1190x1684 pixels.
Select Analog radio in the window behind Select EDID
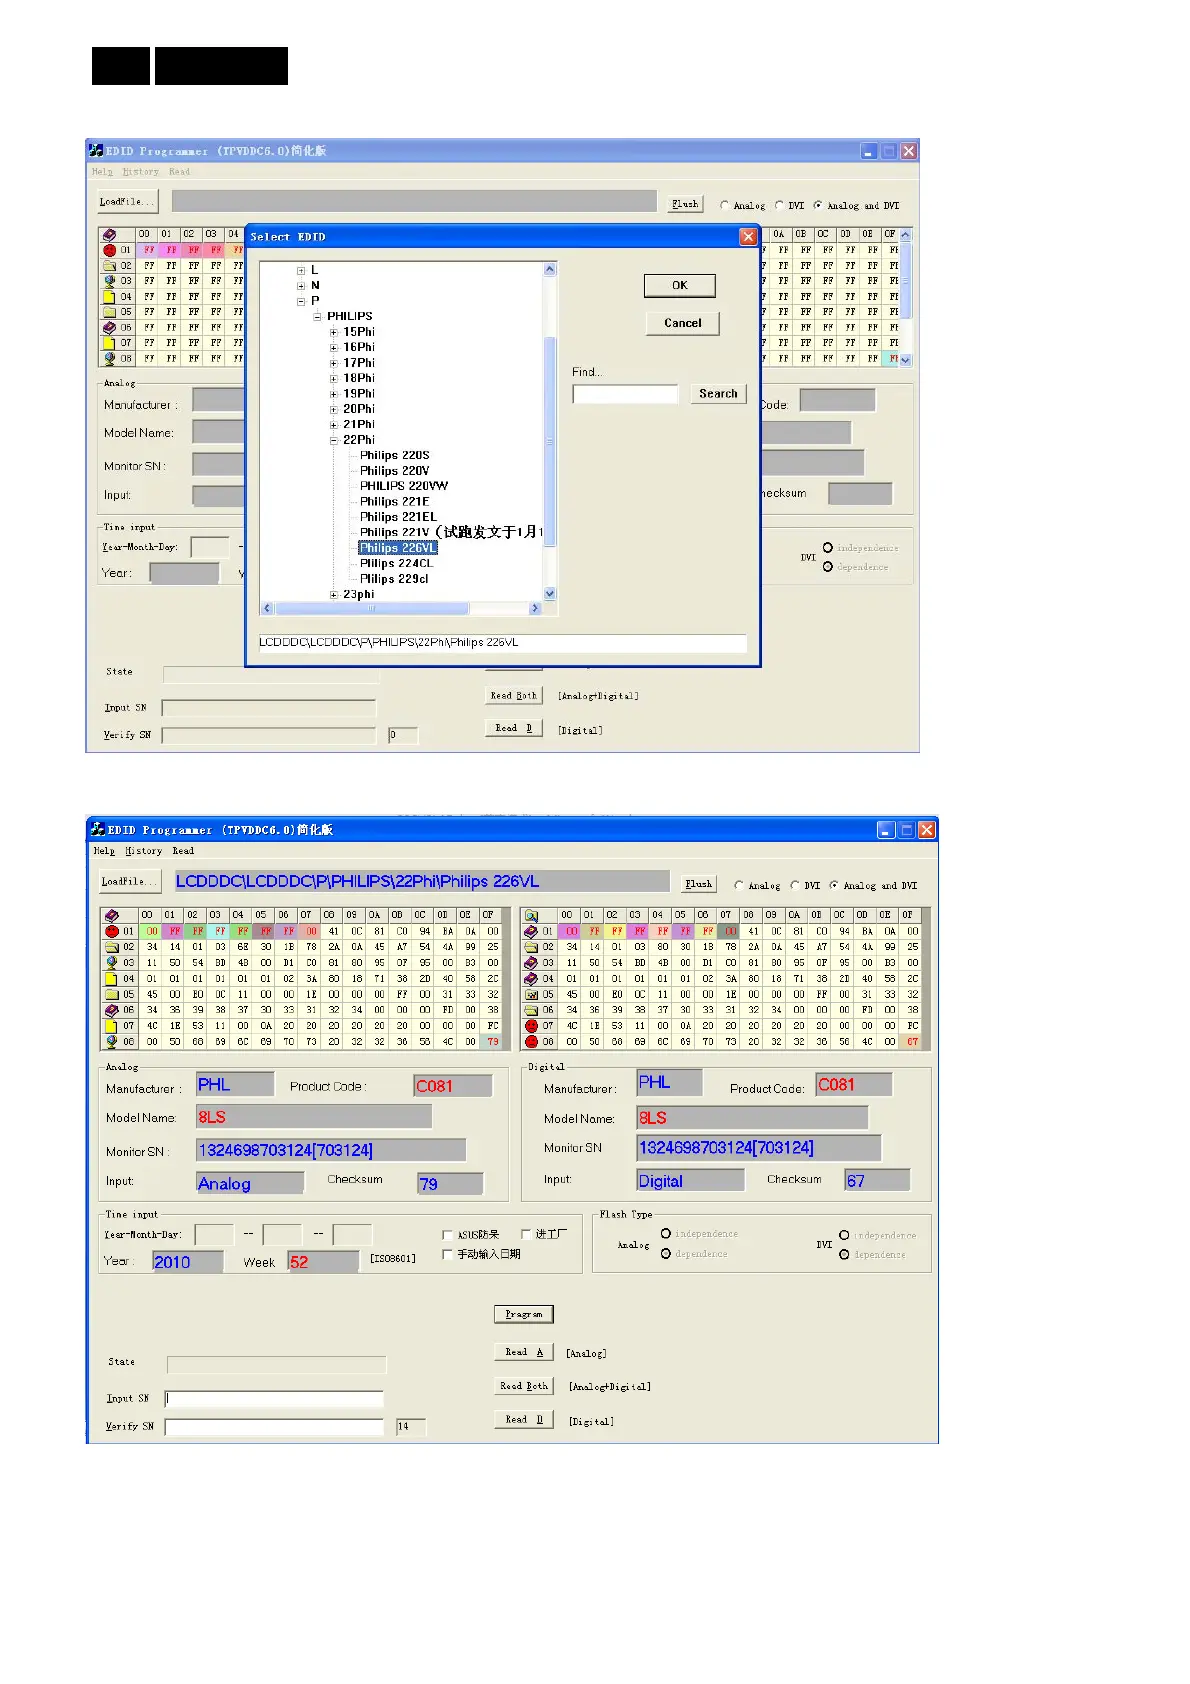[724, 205]
